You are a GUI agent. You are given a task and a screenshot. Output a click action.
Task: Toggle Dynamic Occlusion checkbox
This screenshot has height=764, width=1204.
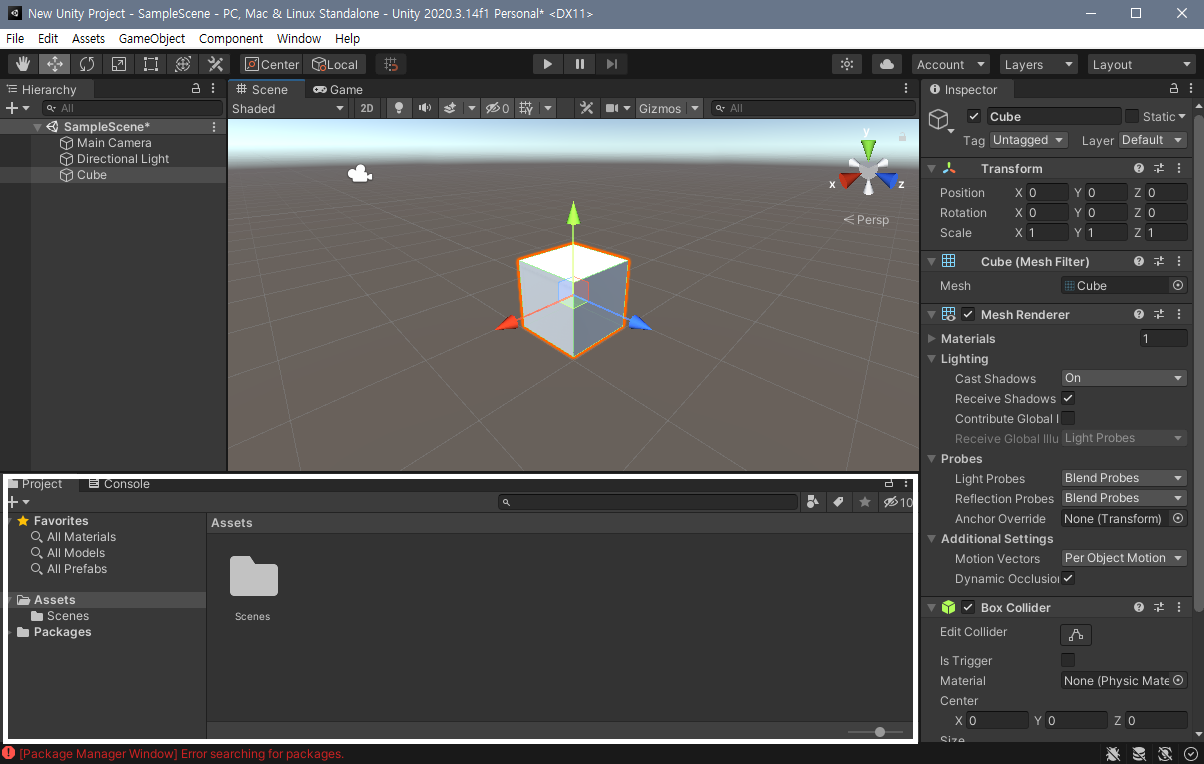coord(1068,578)
